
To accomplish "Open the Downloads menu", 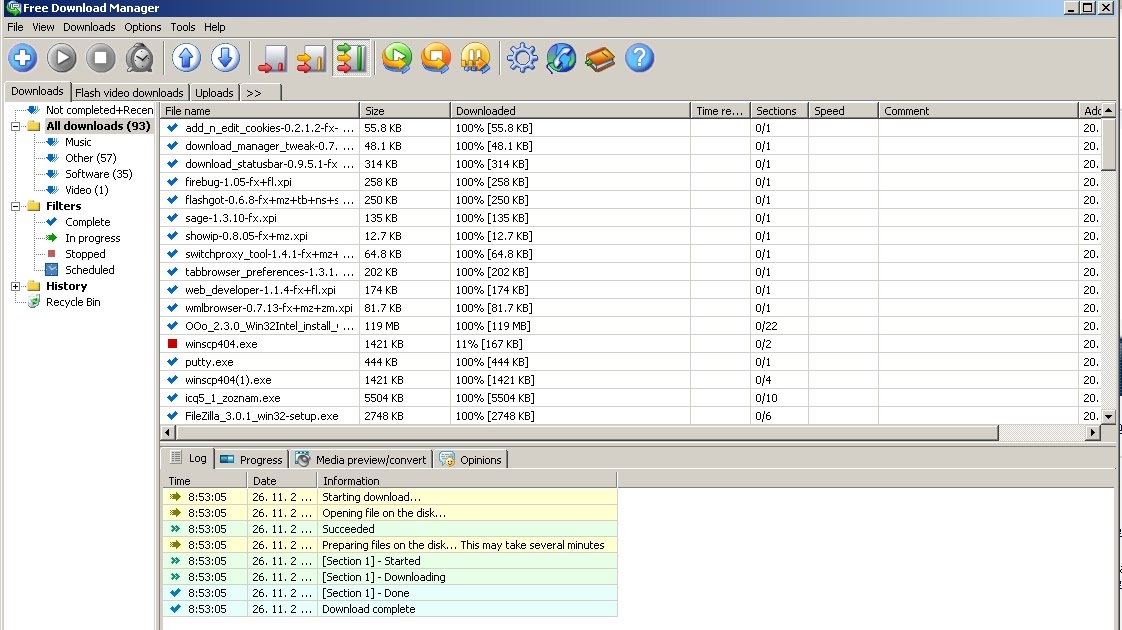I will [89, 27].
